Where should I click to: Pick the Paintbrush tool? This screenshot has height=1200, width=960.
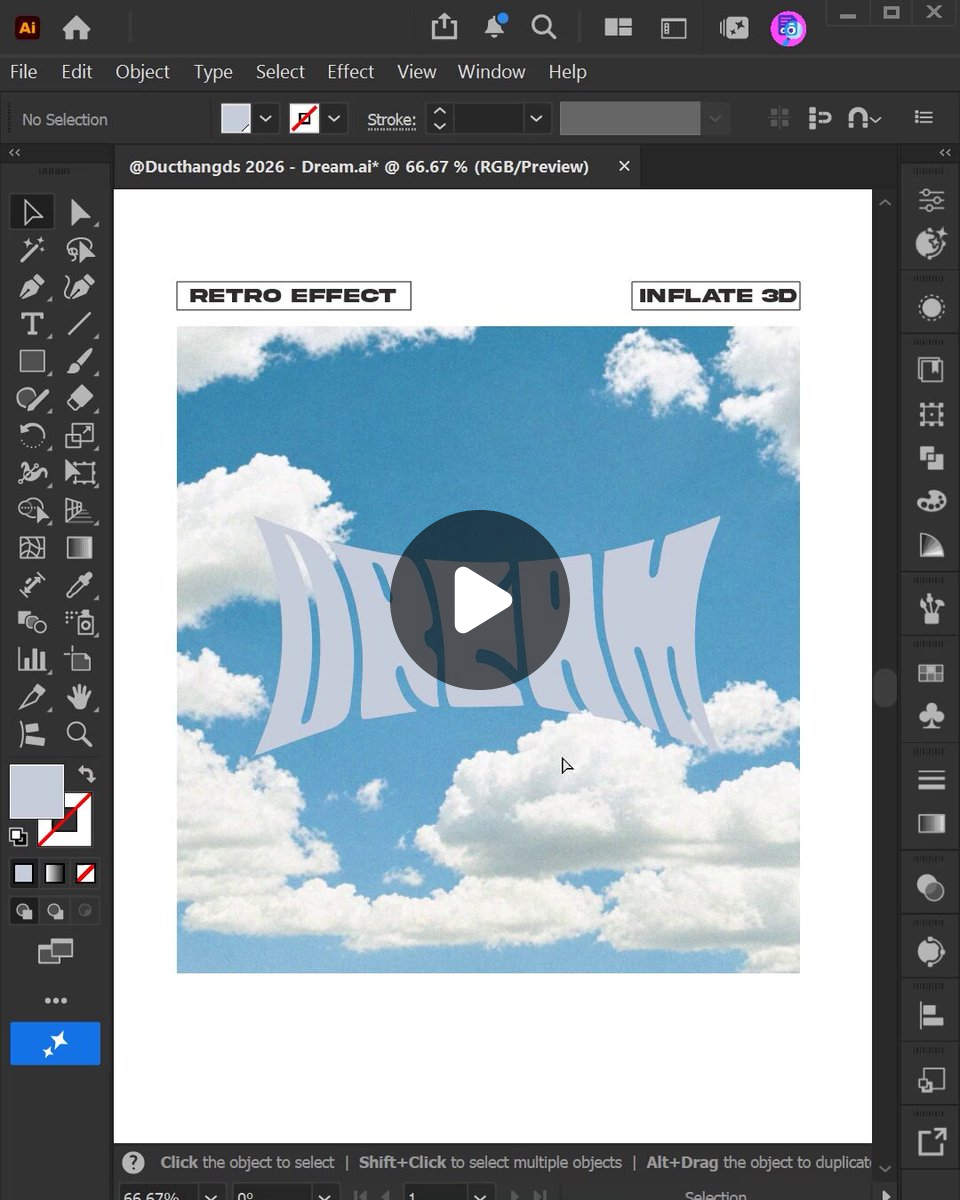coord(80,361)
